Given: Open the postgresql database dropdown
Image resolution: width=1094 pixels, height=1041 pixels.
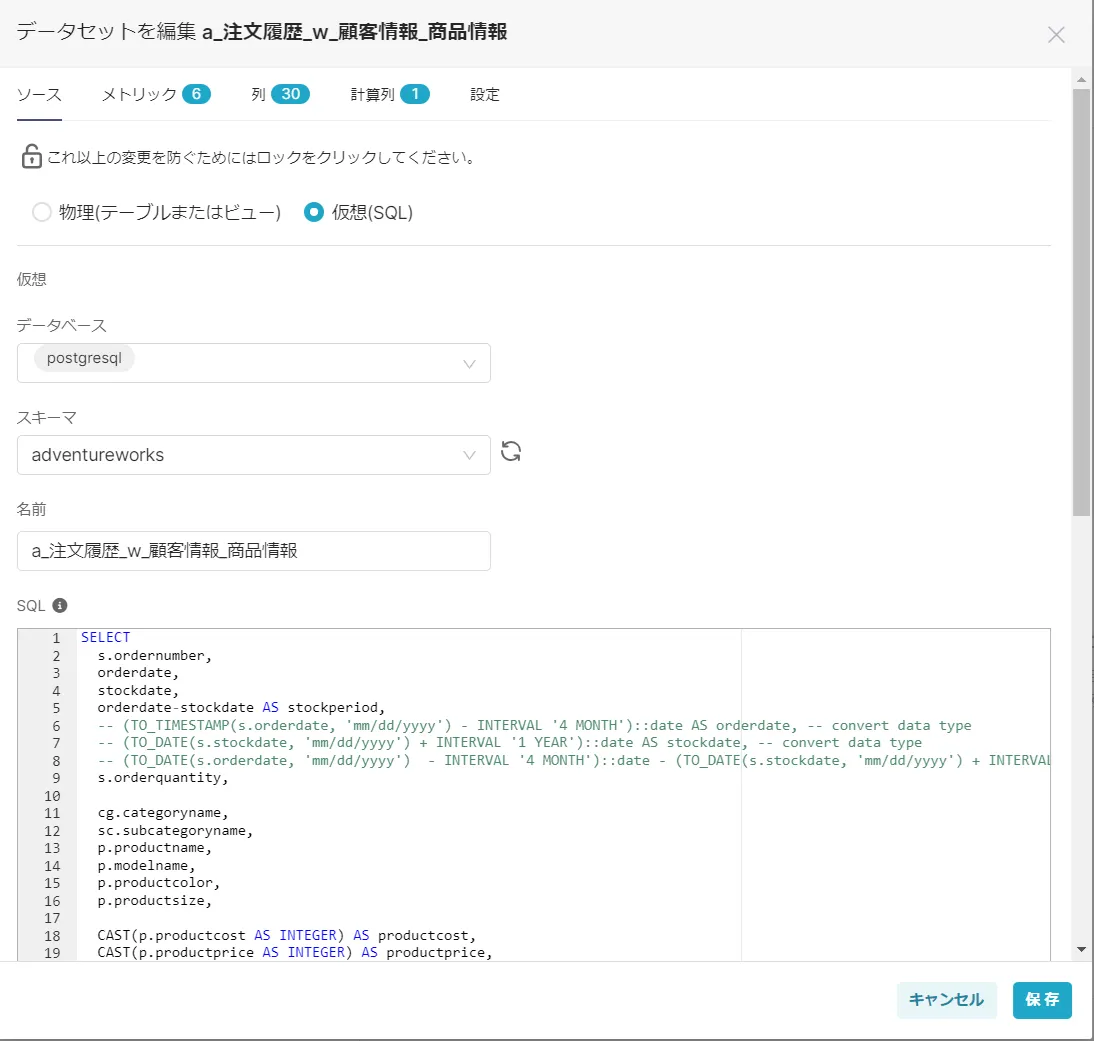Looking at the screenshot, I should coord(254,363).
